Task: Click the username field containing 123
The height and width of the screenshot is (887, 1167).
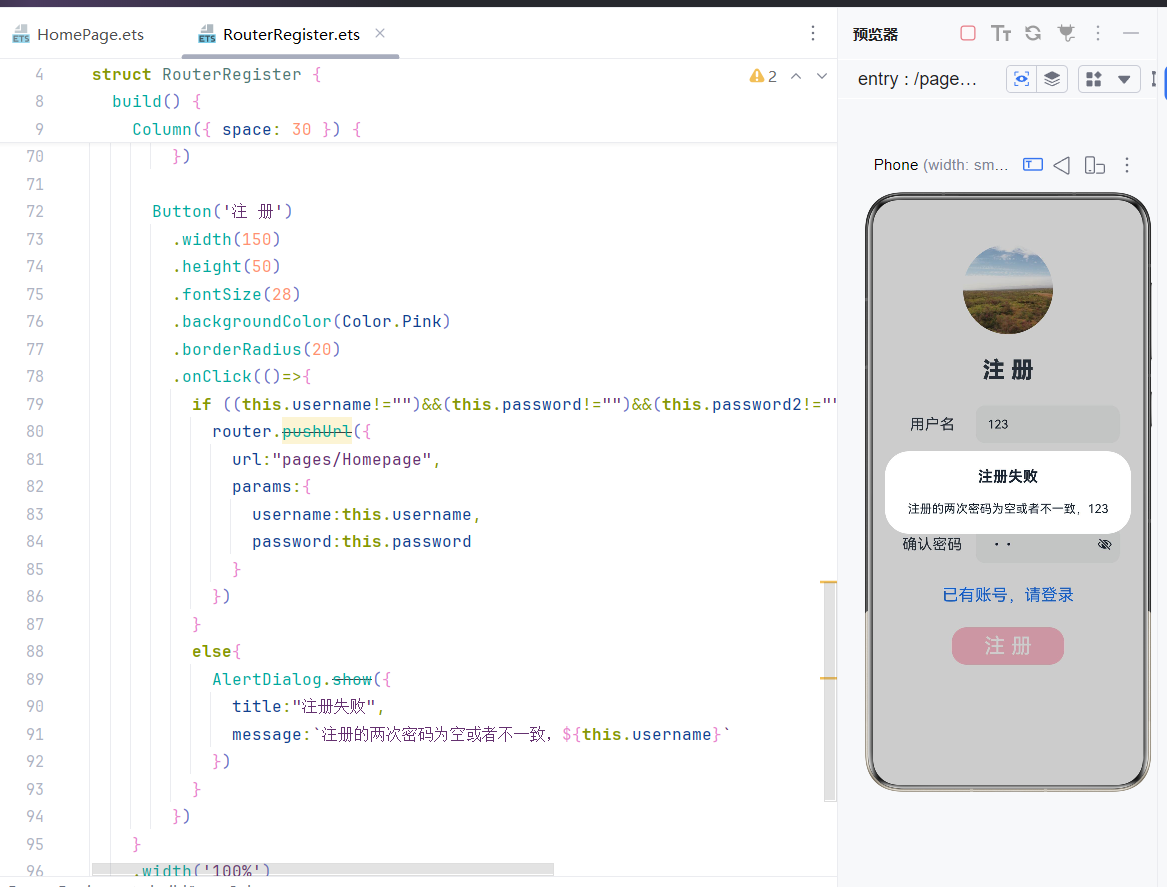Action: click(x=1047, y=424)
